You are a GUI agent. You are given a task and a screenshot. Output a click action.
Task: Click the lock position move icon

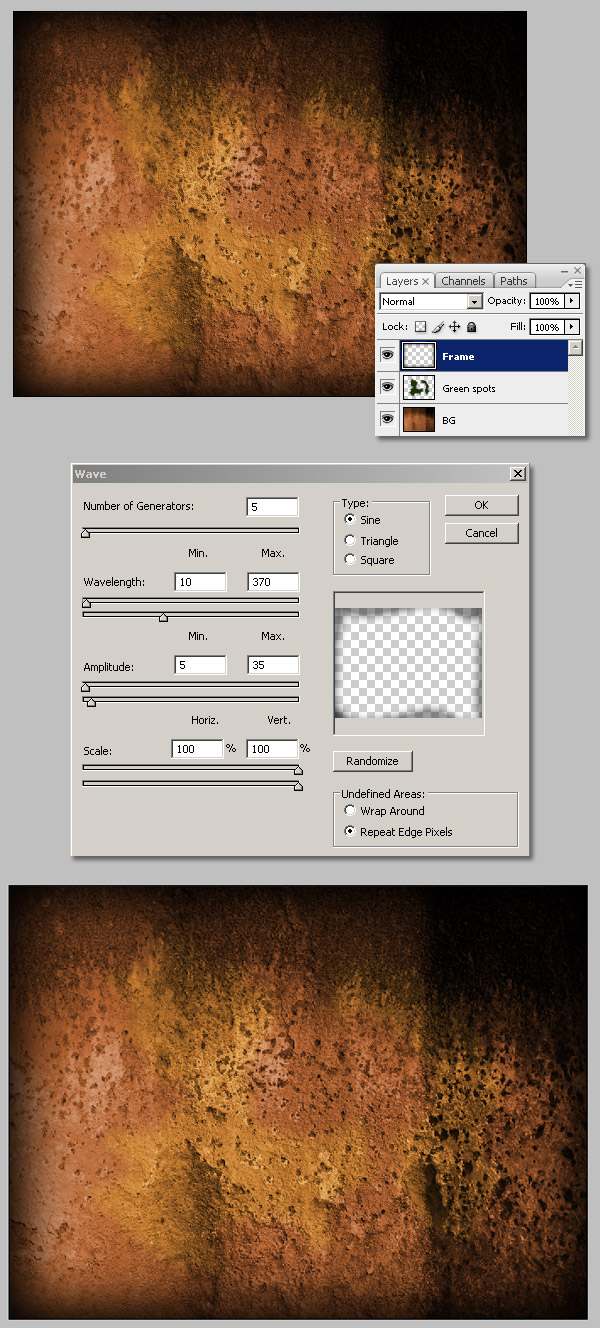pyautogui.click(x=454, y=327)
